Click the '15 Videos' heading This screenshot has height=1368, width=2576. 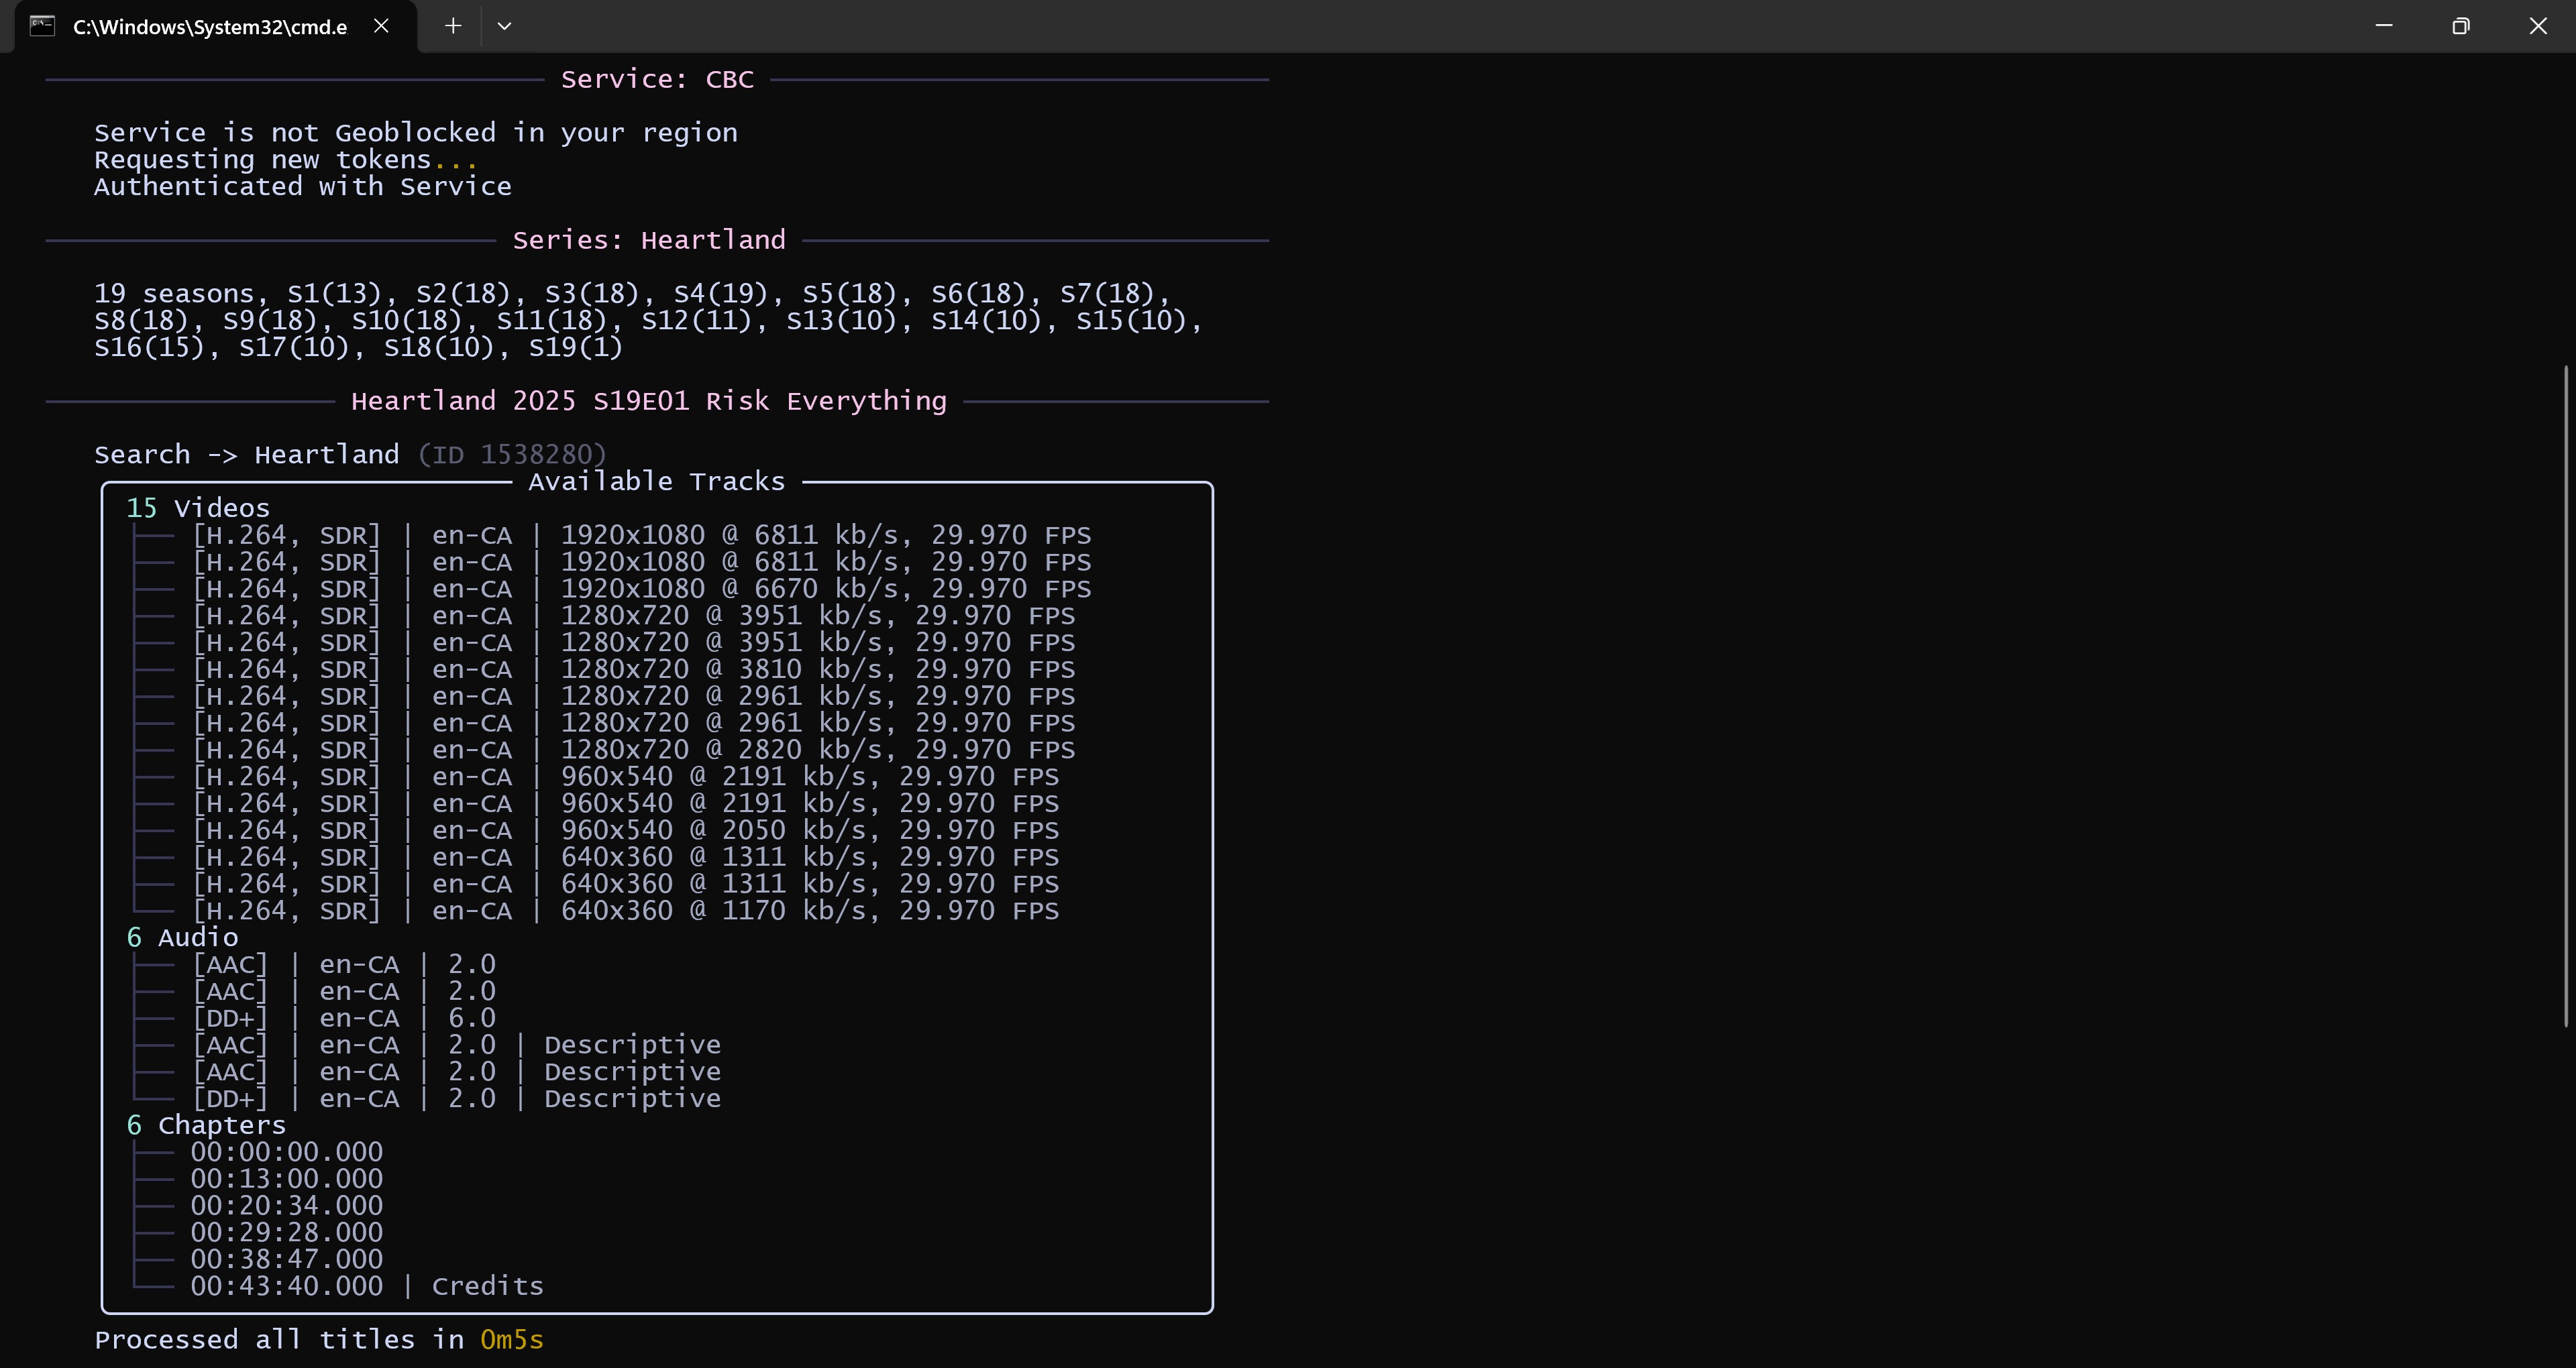(x=198, y=508)
